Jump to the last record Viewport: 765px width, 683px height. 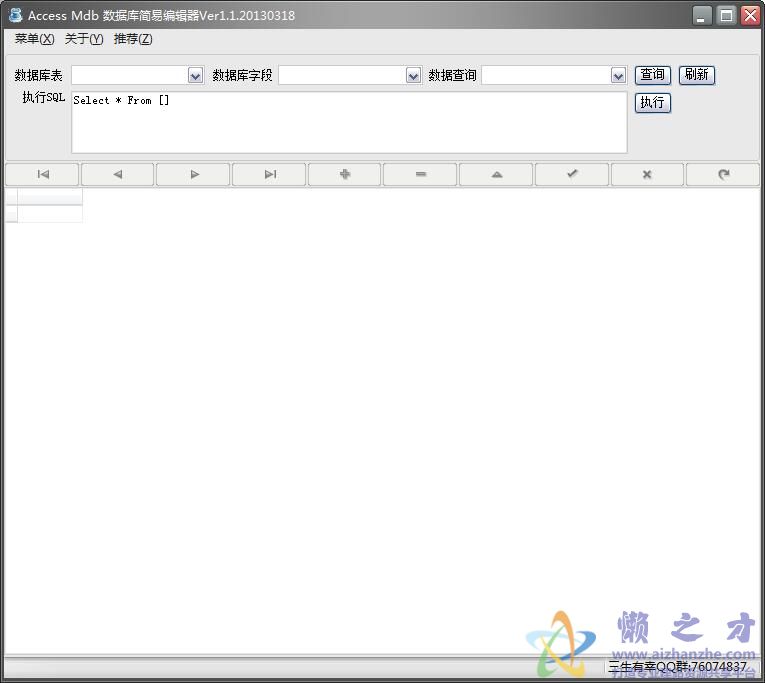coord(269,174)
